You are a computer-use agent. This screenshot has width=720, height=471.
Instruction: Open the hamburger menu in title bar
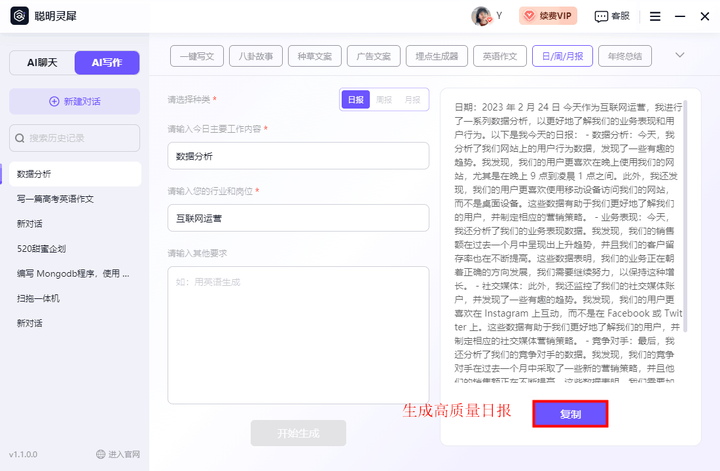655,16
